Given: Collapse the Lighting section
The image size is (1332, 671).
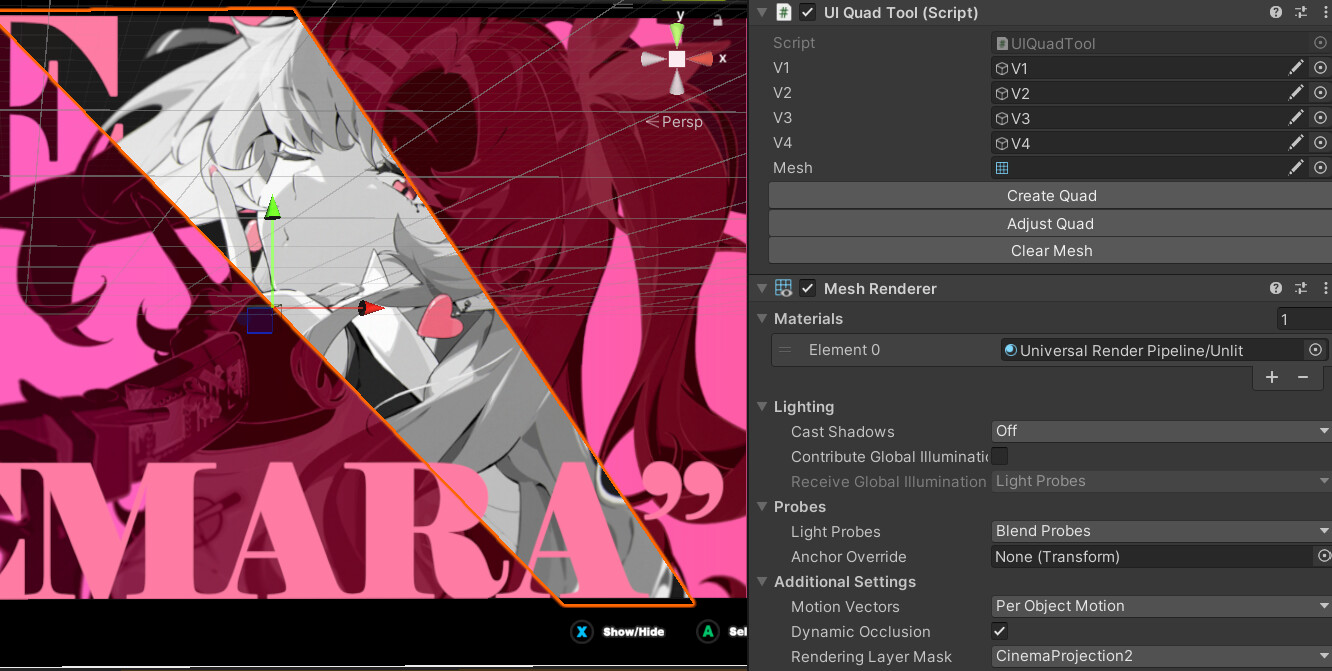Looking at the screenshot, I should click(x=763, y=407).
